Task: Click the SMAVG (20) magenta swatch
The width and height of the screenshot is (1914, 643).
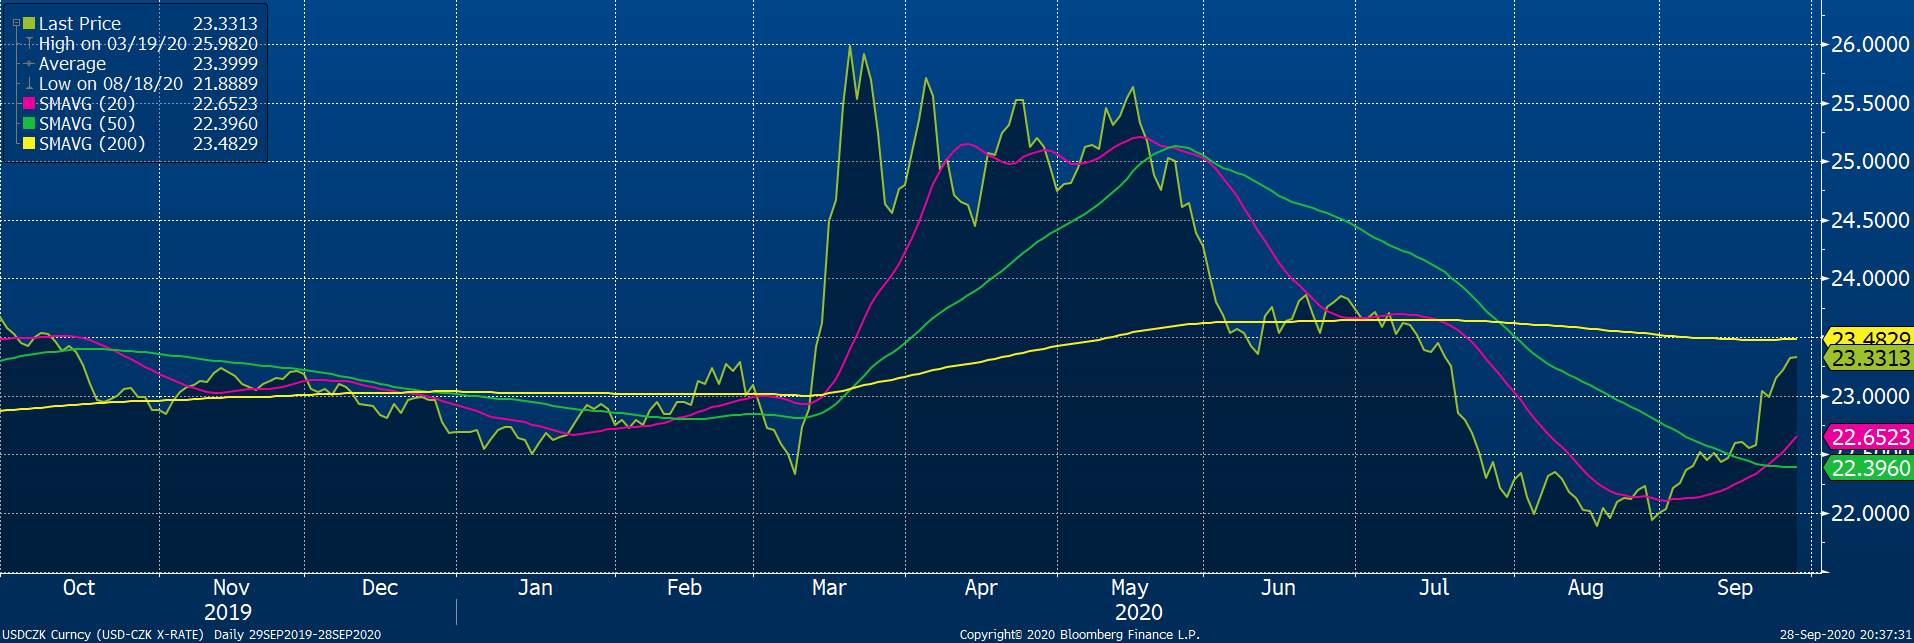Action: click(29, 104)
